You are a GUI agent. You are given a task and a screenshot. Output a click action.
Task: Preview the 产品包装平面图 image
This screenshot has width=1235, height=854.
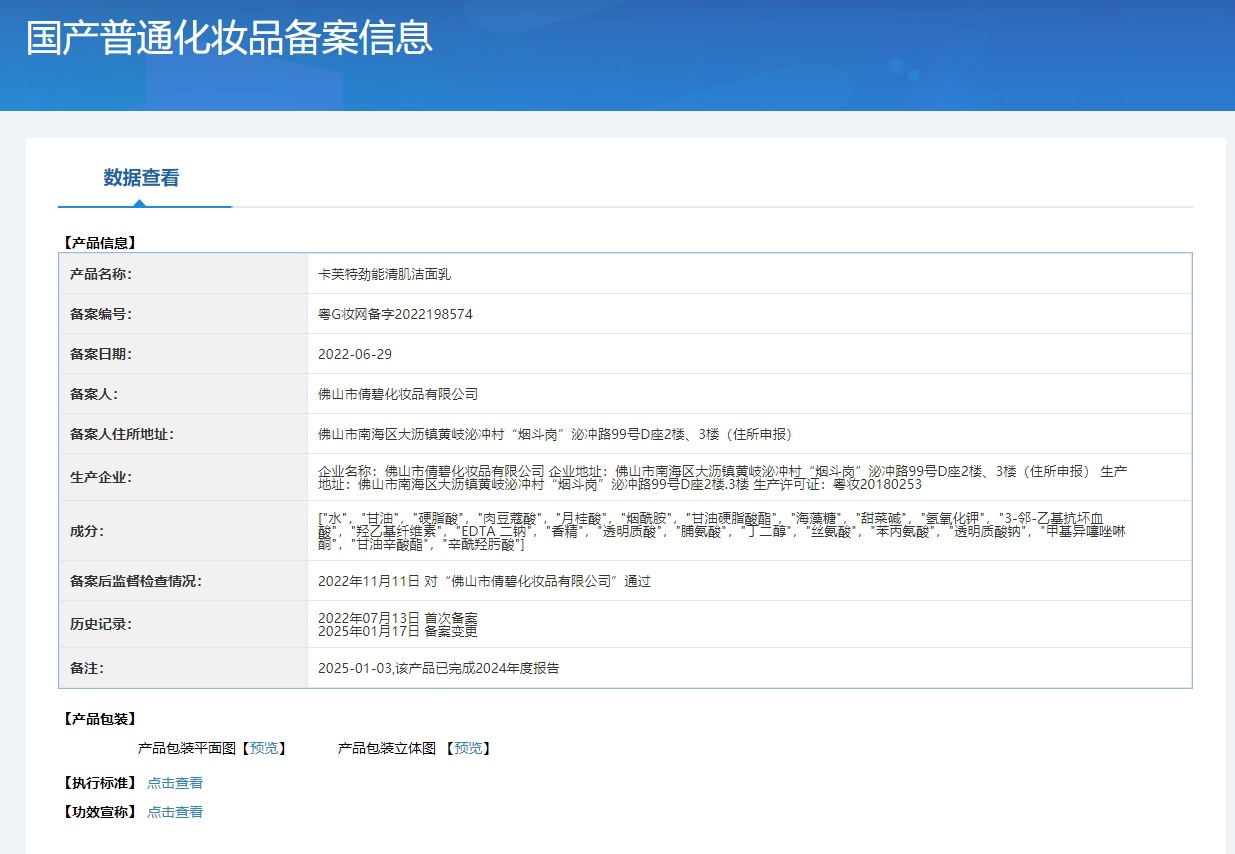pyautogui.click(x=265, y=748)
